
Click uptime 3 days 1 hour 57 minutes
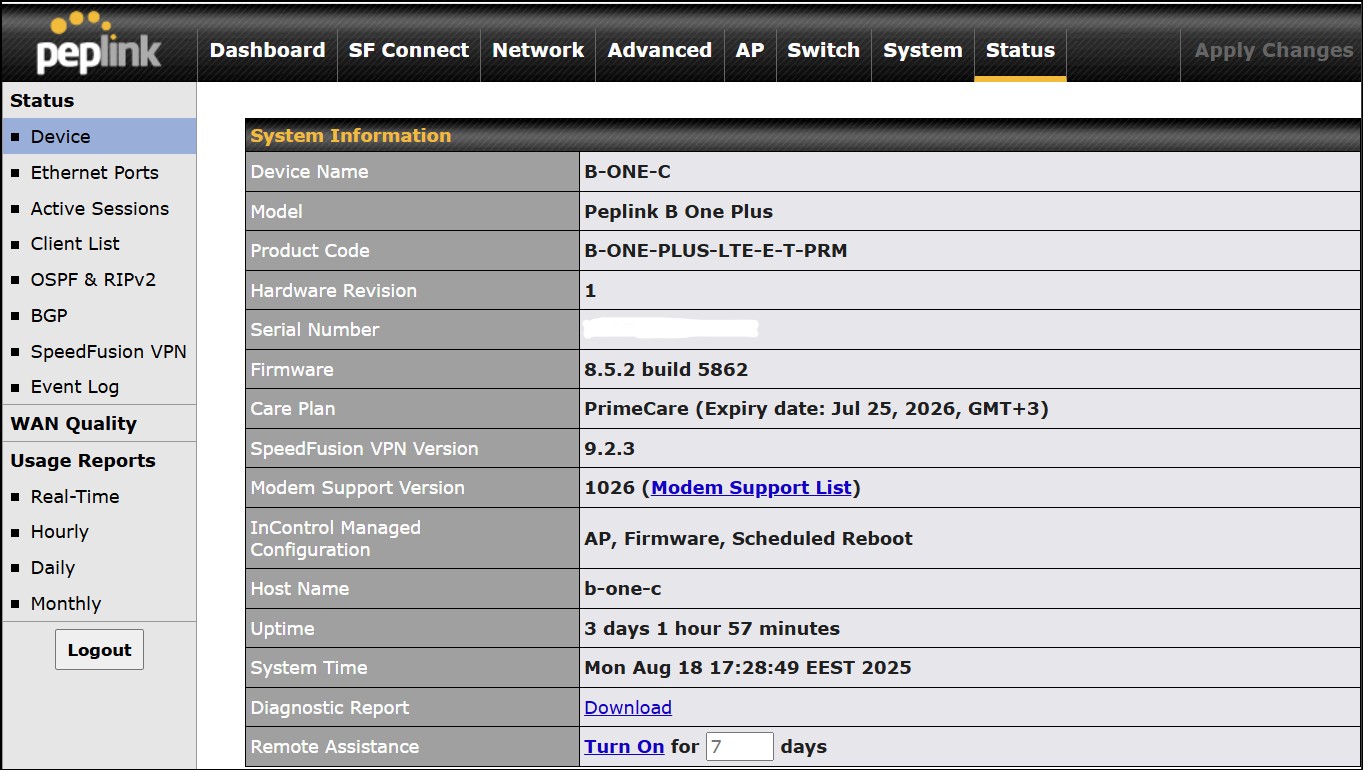tap(712, 629)
